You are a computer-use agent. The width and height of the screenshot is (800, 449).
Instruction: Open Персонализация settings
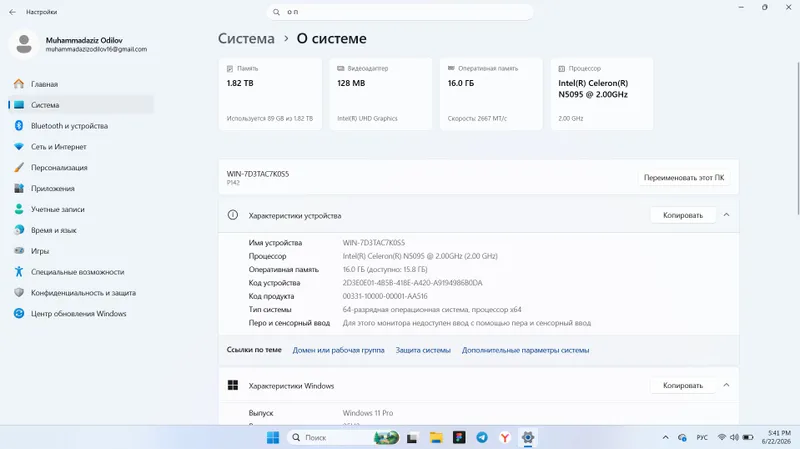81,167
